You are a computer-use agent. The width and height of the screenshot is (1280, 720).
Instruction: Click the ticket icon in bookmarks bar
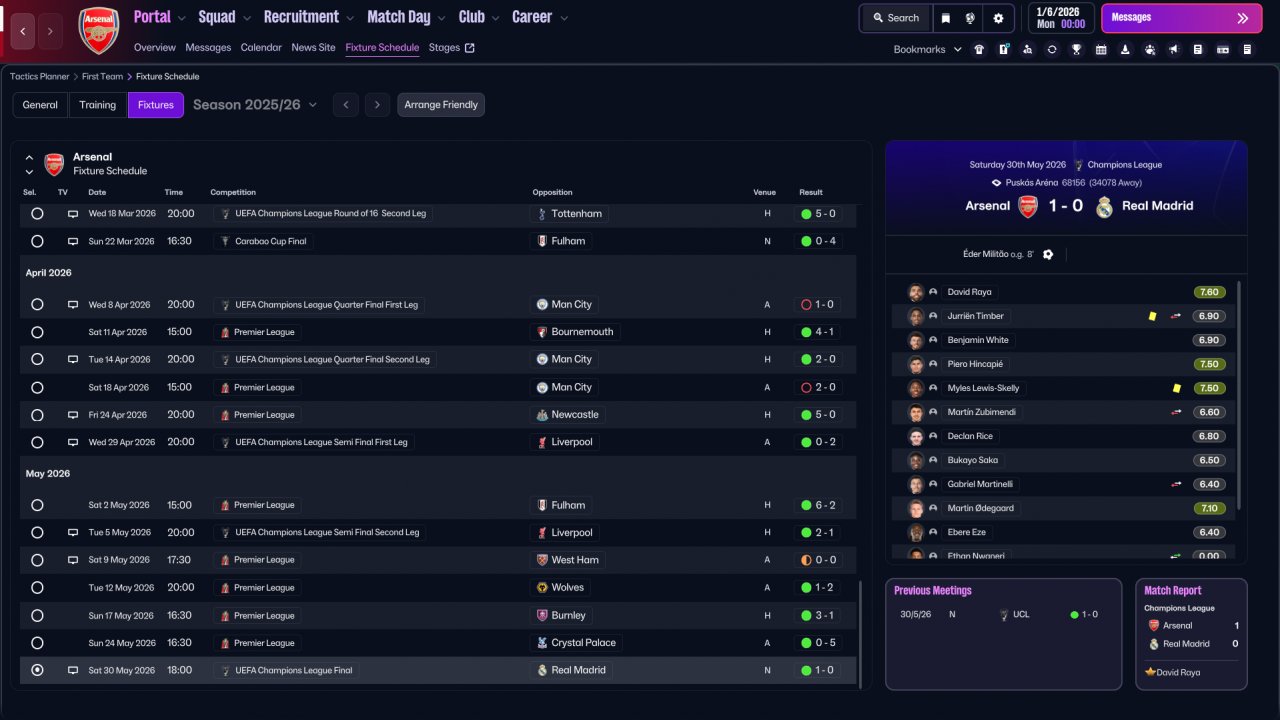1222,49
